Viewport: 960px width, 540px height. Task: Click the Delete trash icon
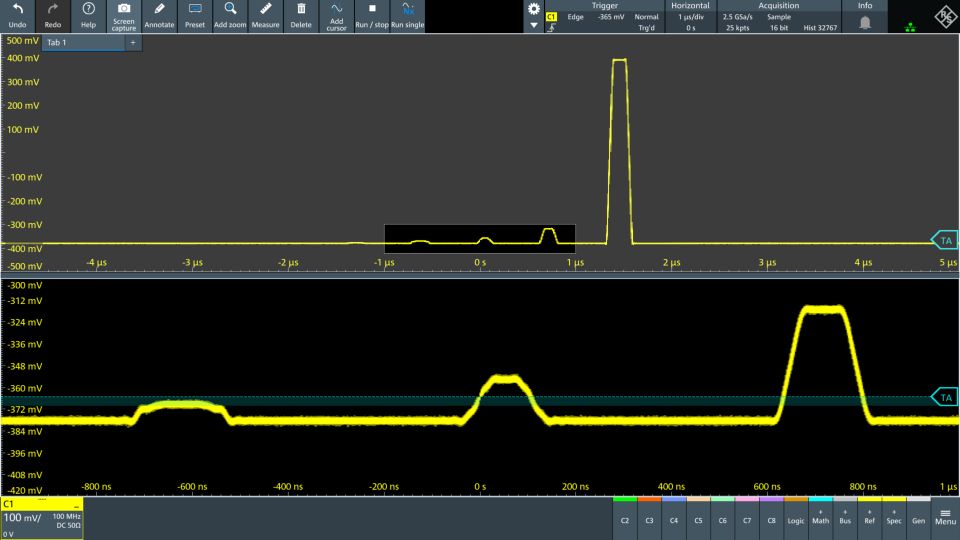[301, 9]
